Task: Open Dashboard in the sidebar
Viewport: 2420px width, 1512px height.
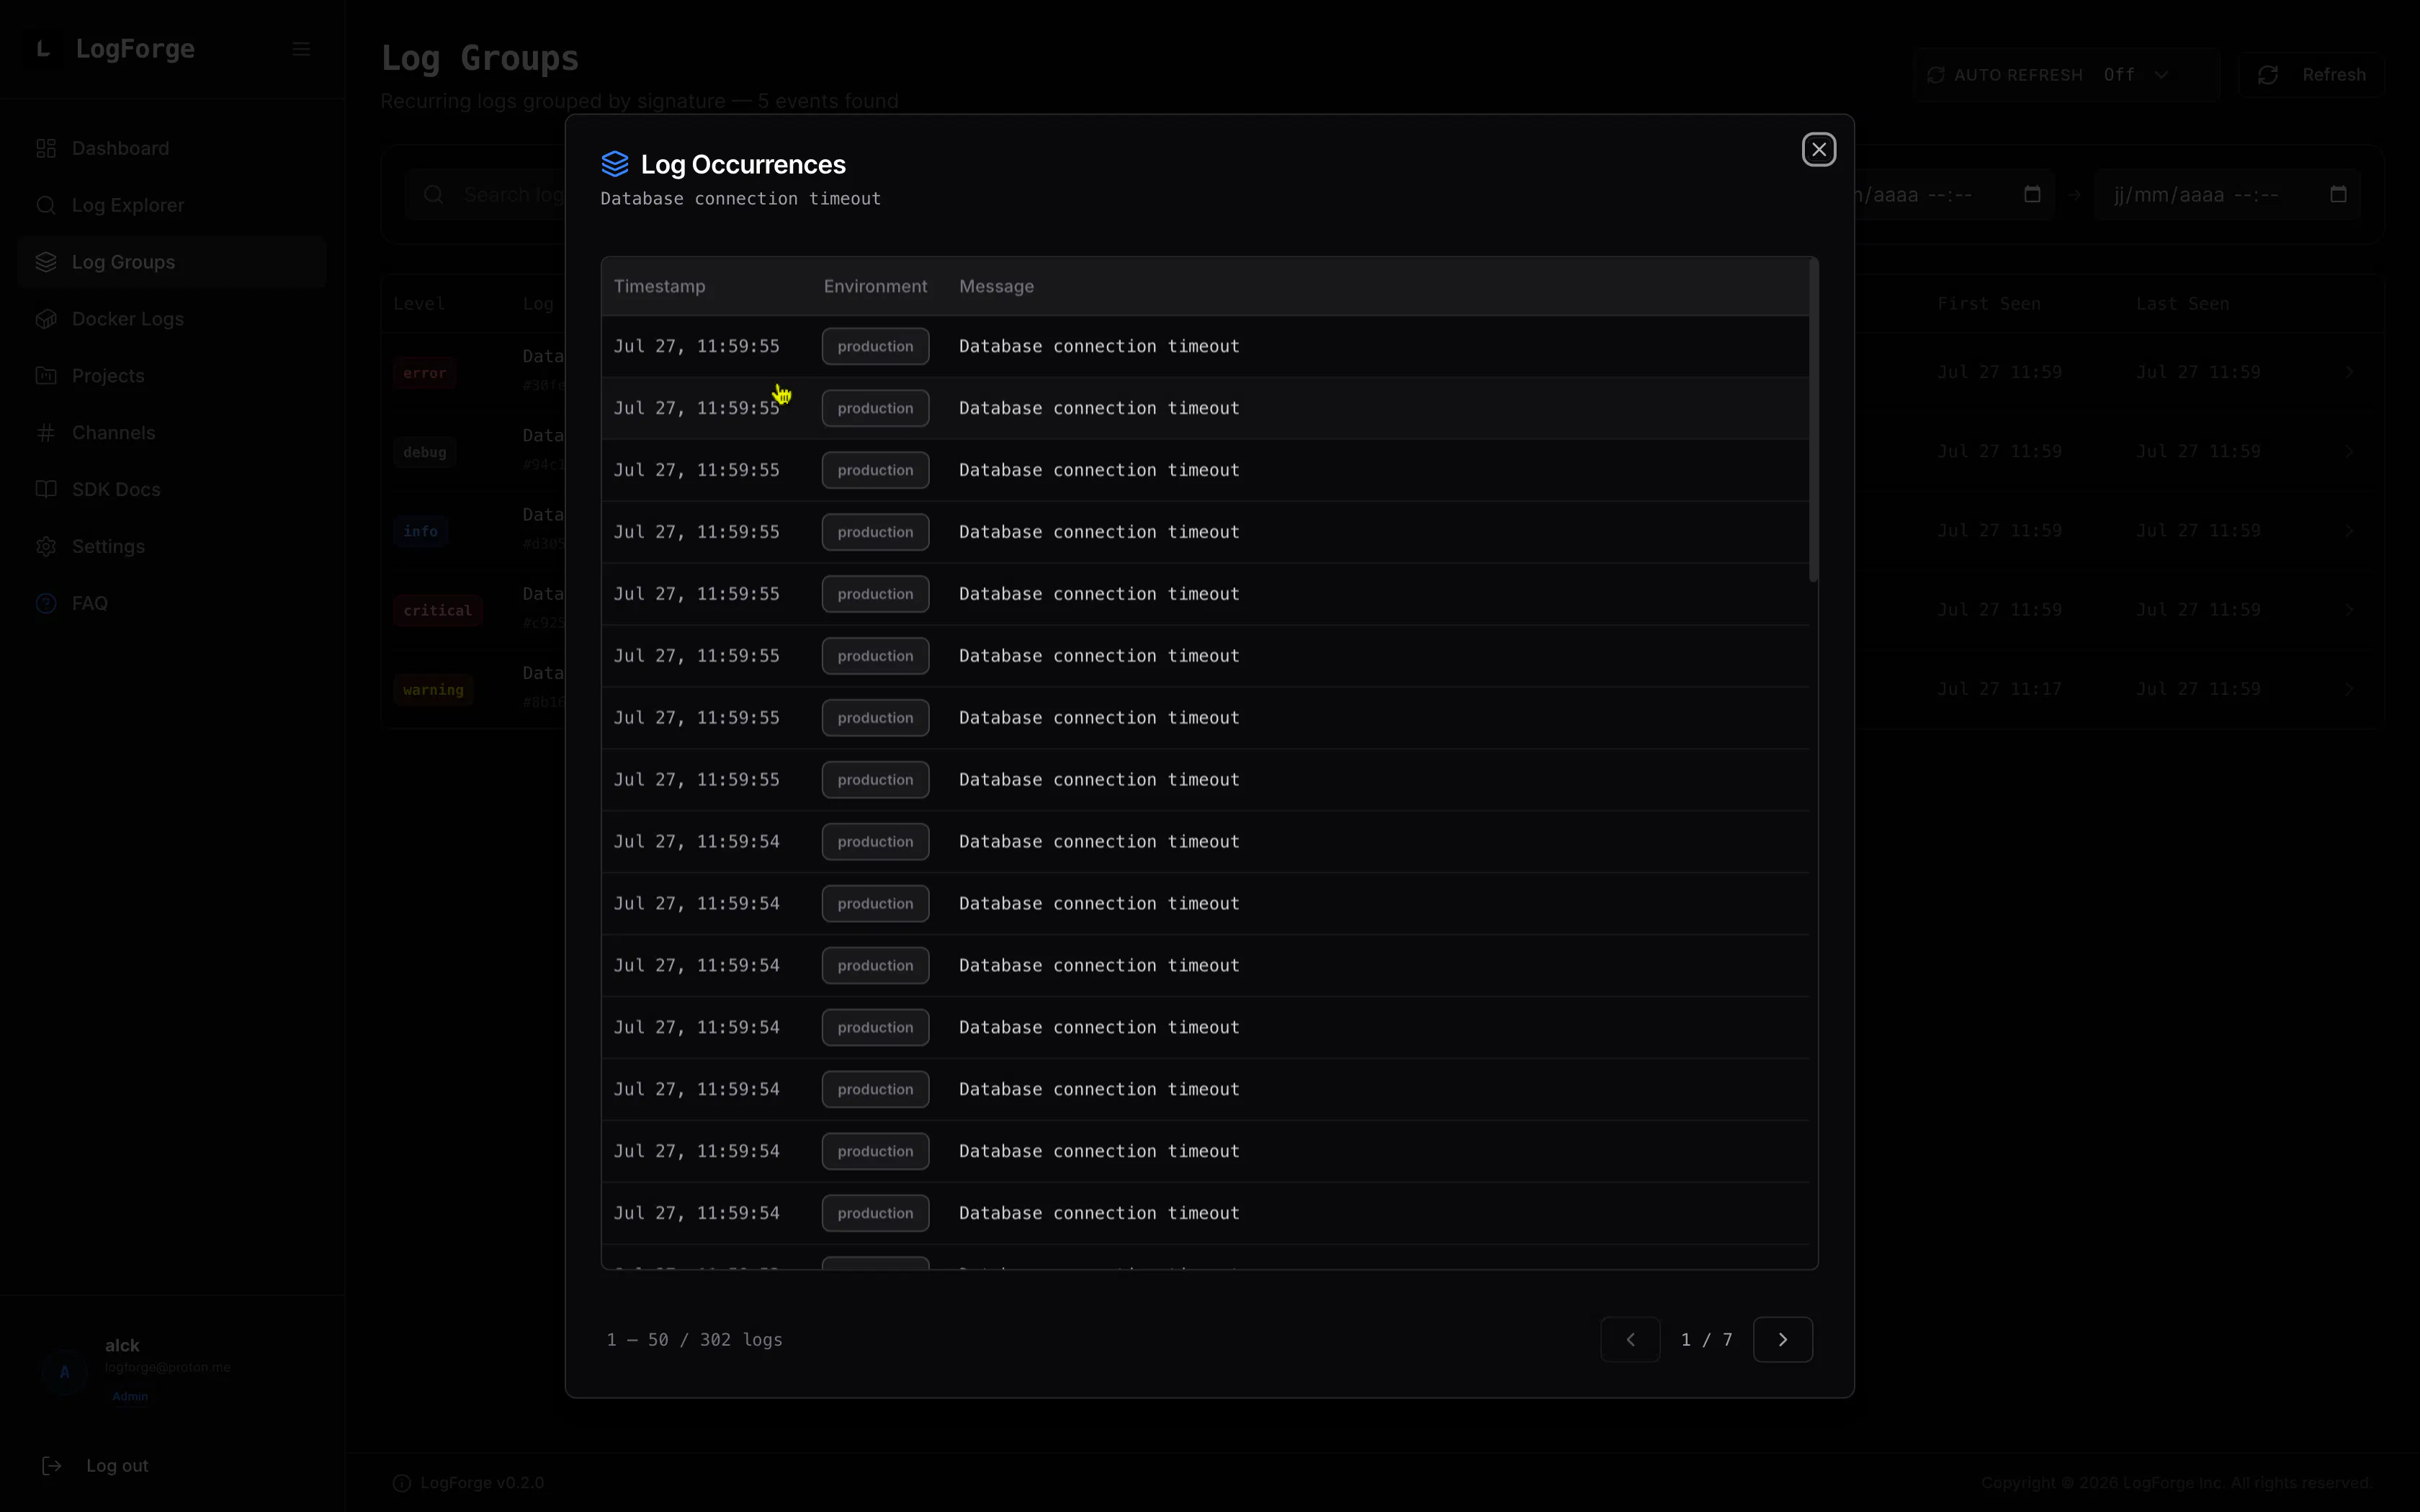Action: coord(172,148)
